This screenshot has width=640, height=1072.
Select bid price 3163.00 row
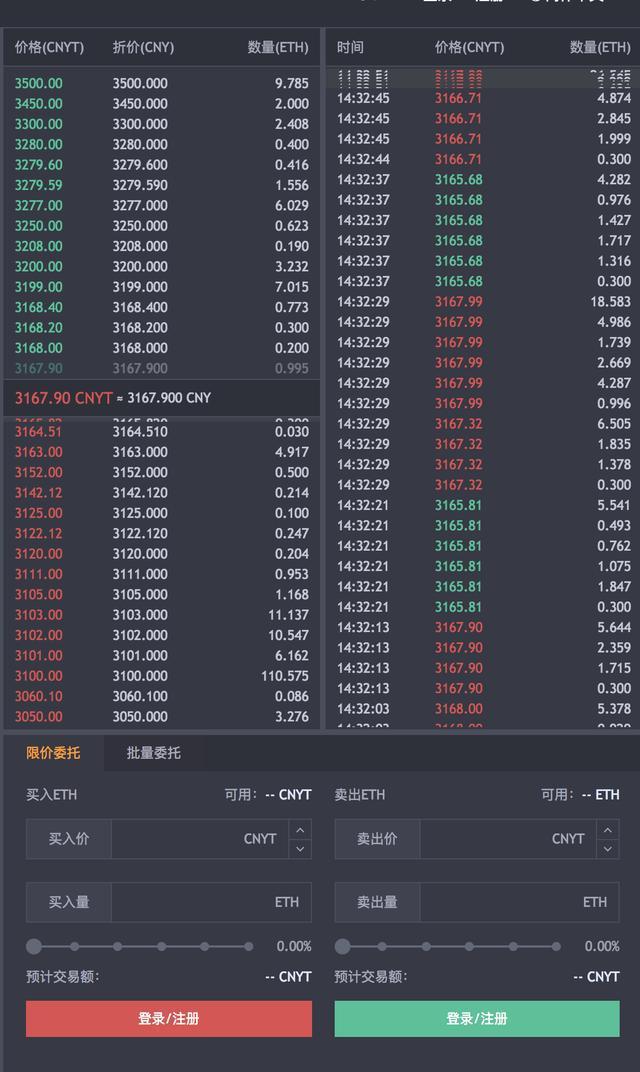[161, 452]
